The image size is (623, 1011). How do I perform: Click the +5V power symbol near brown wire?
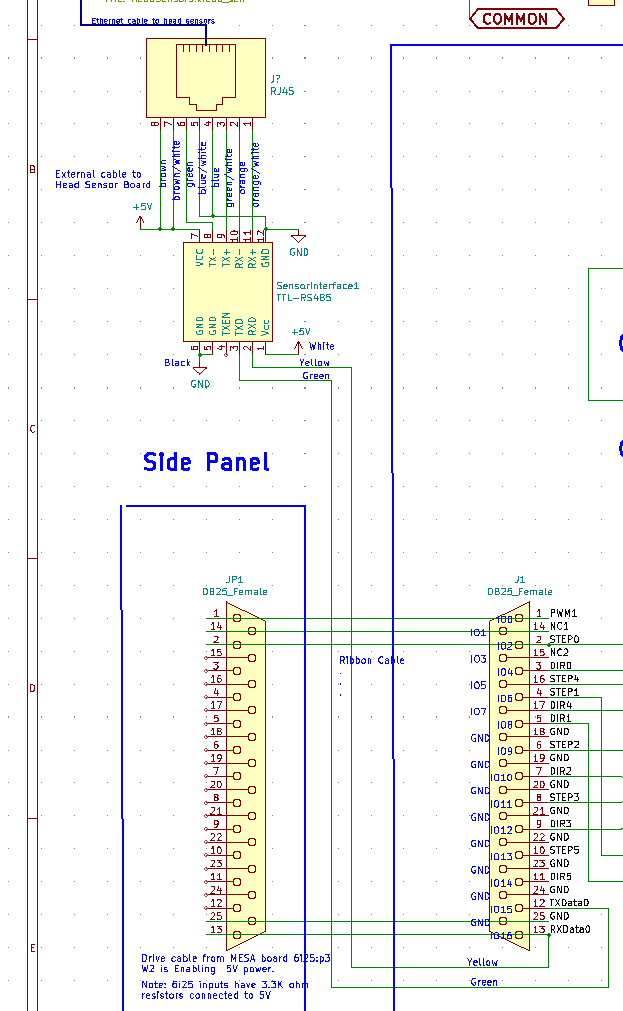(142, 215)
